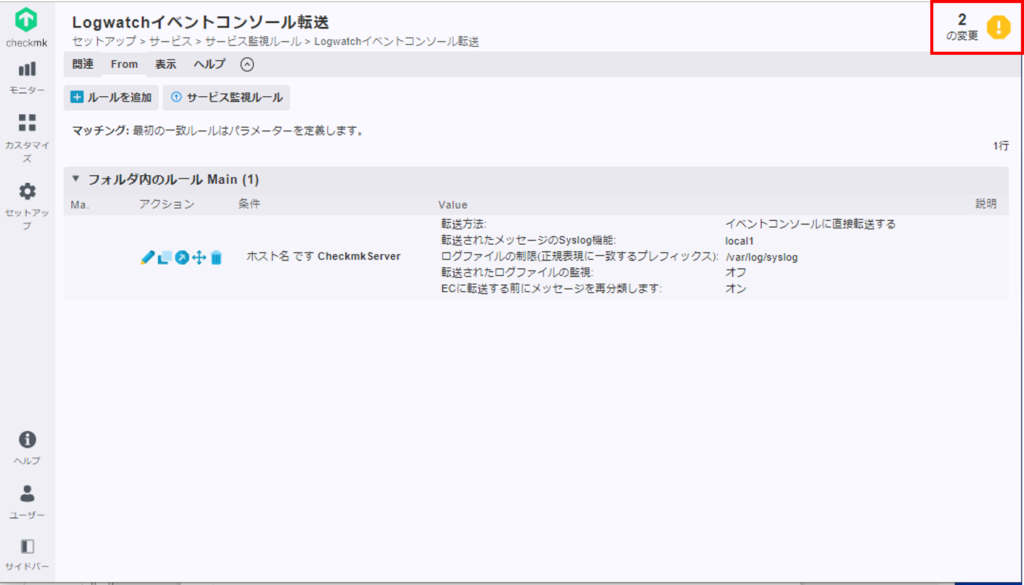The image size is (1024, 585).
Task: Collapse the フォルダ内のルール Main (1) section
Action: (x=76, y=178)
